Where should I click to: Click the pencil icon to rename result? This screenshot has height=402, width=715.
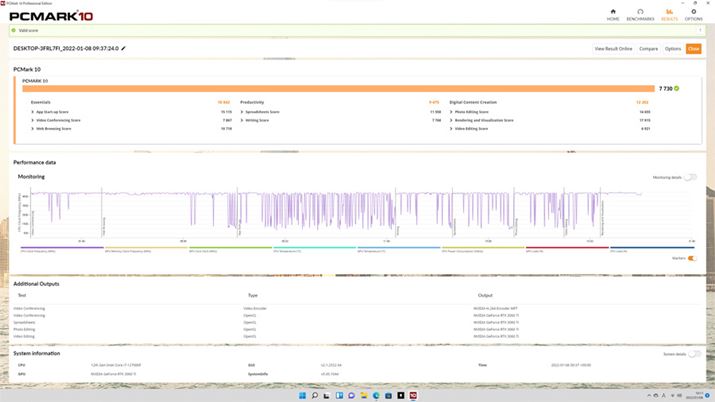pyautogui.click(x=124, y=48)
